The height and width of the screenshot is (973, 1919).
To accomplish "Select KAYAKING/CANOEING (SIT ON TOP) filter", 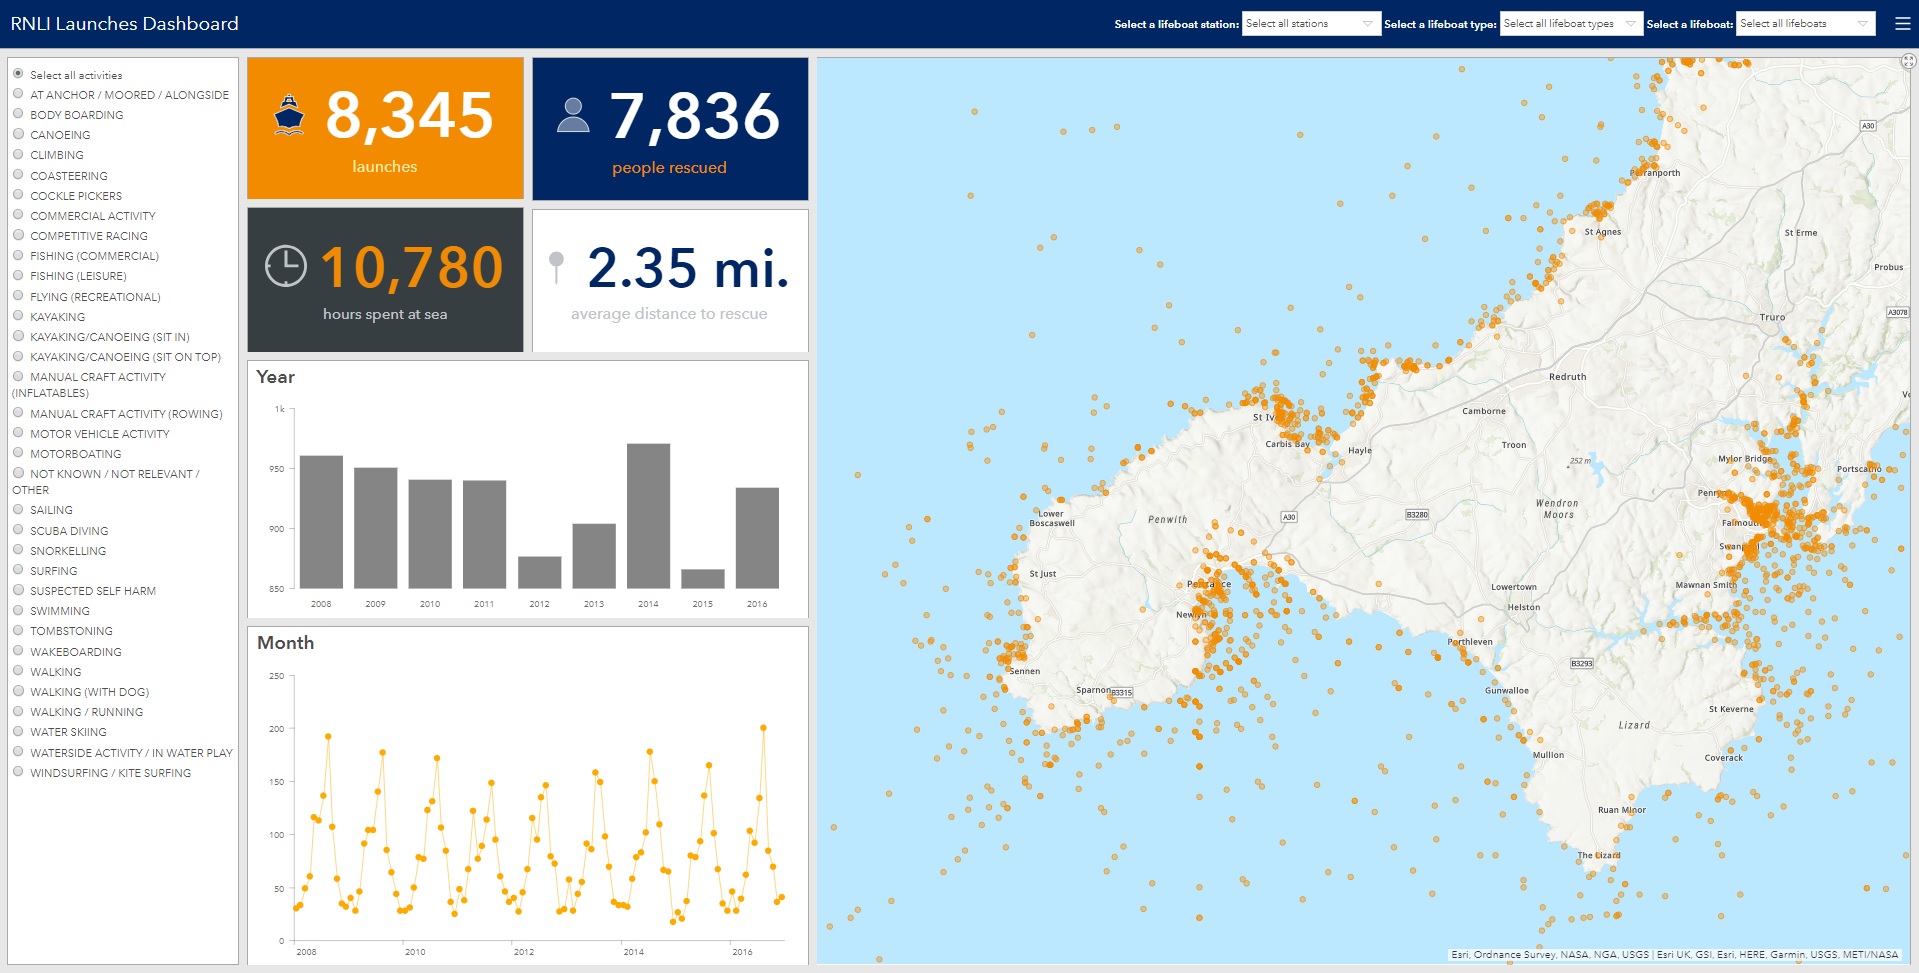I will pos(18,356).
